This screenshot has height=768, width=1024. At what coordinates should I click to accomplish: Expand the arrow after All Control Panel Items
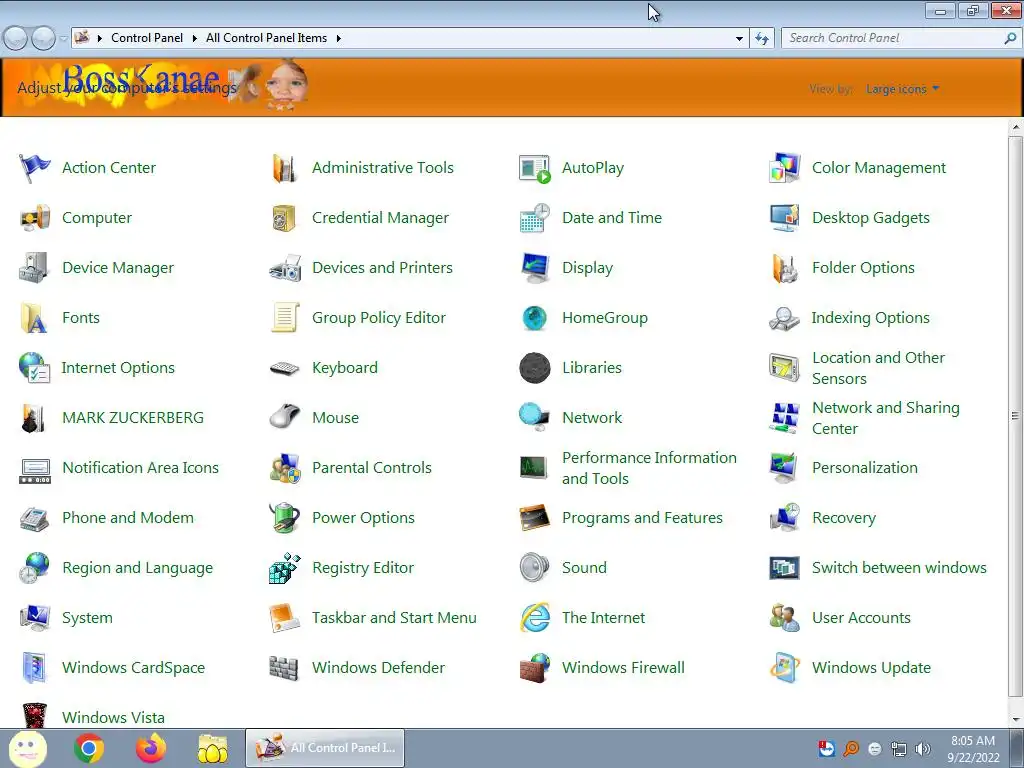[x=338, y=39]
